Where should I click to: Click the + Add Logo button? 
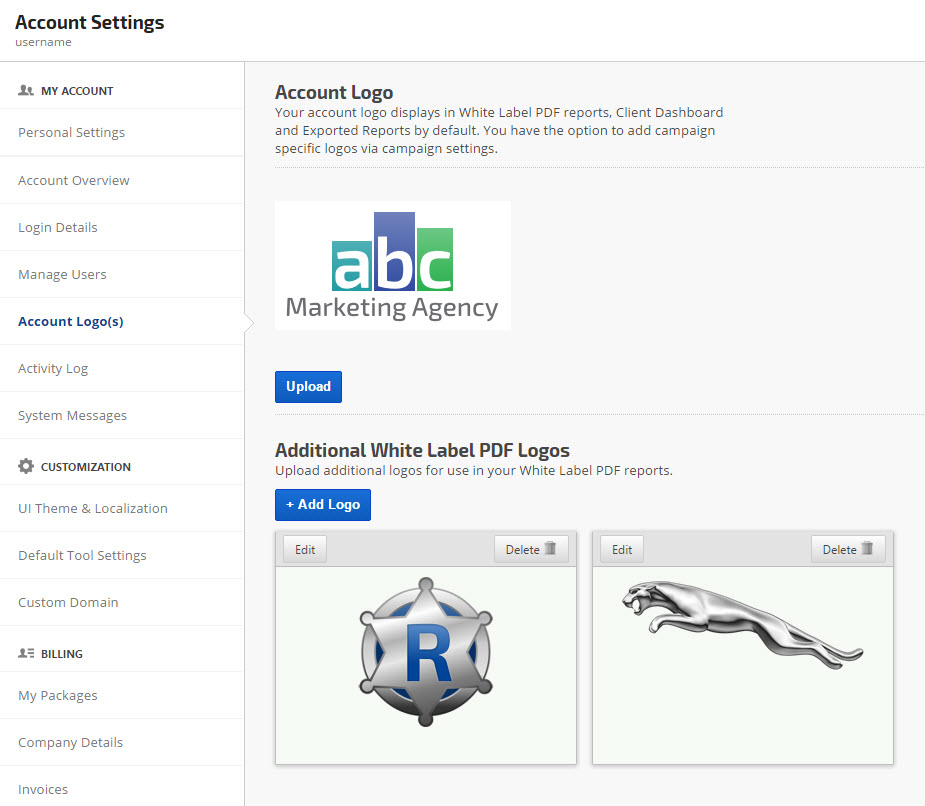[x=323, y=505]
